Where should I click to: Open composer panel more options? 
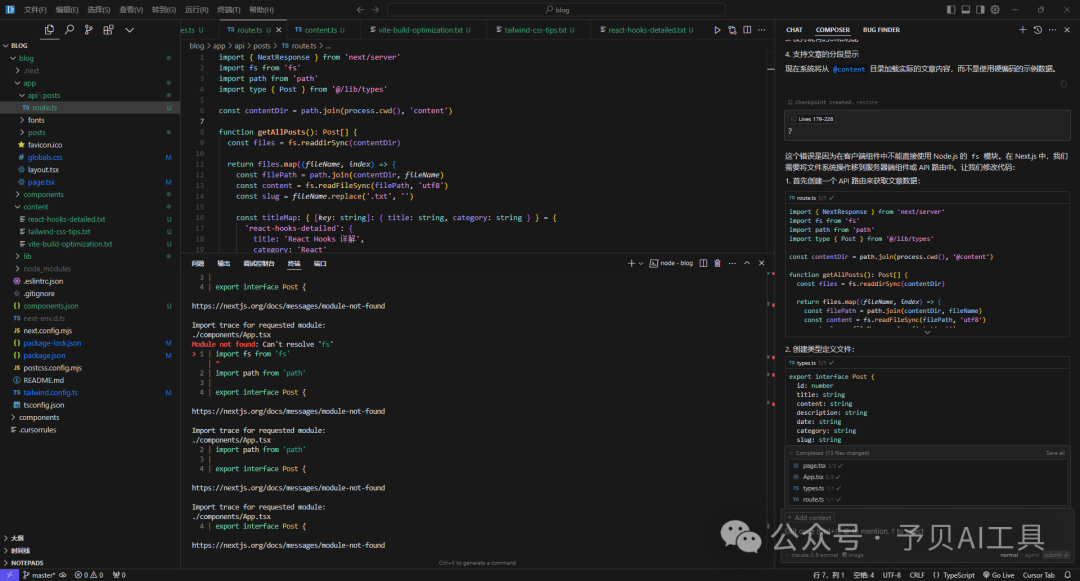1052,30
